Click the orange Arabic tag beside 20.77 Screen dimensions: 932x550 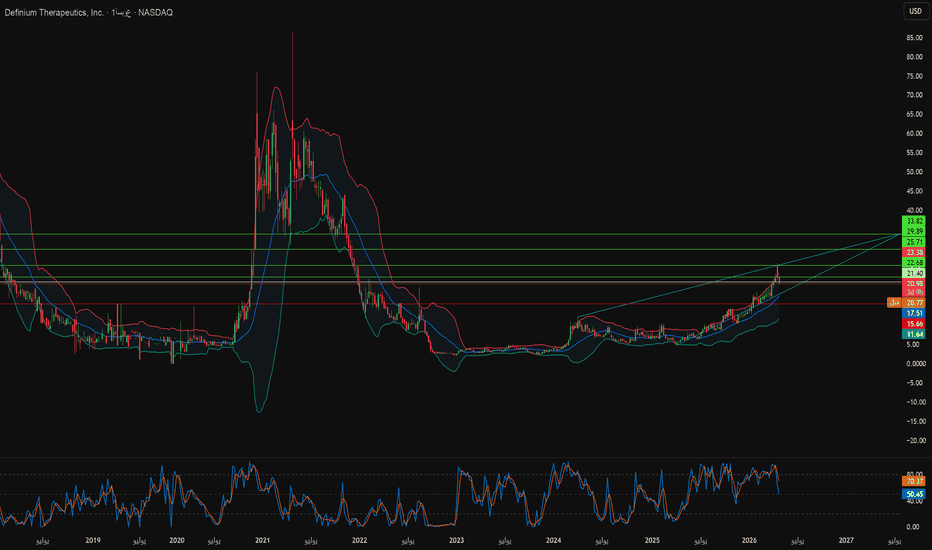[894, 303]
